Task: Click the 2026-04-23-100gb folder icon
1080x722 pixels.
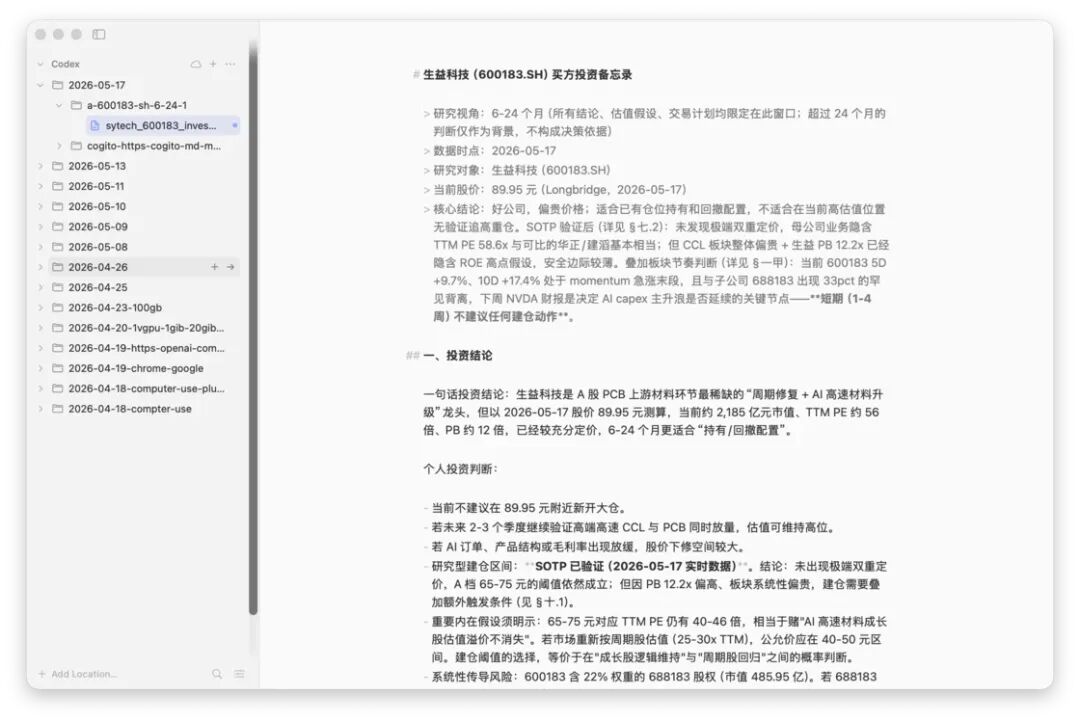Action: click(58, 307)
